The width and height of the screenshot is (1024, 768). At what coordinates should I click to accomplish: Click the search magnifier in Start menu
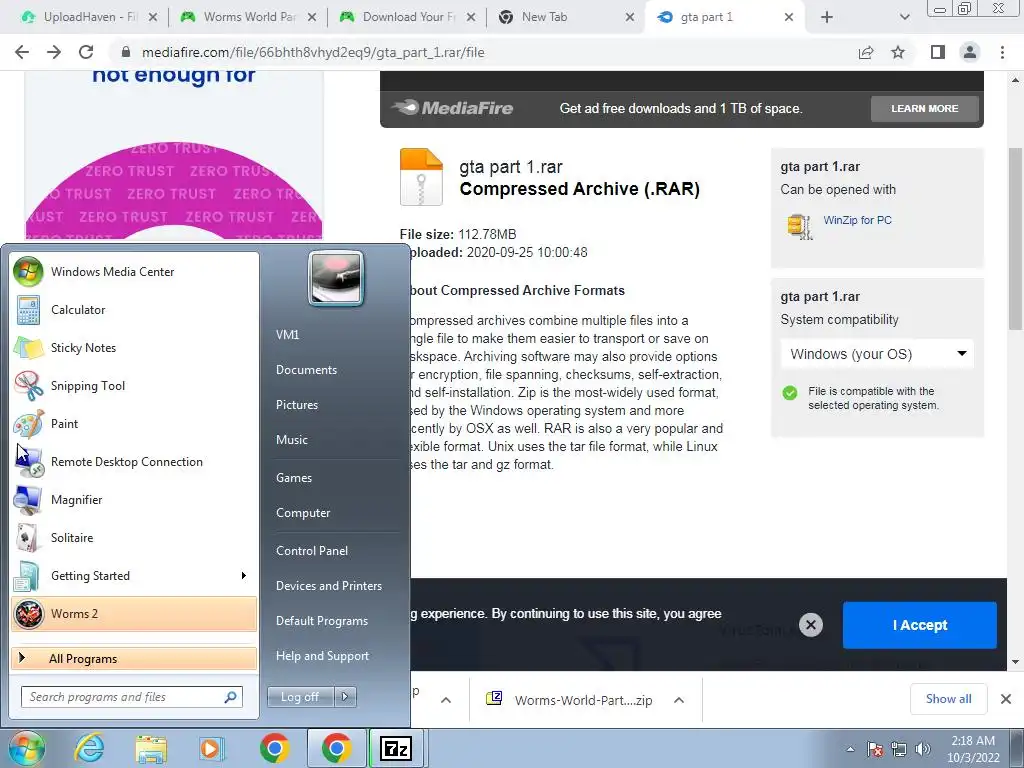point(230,697)
